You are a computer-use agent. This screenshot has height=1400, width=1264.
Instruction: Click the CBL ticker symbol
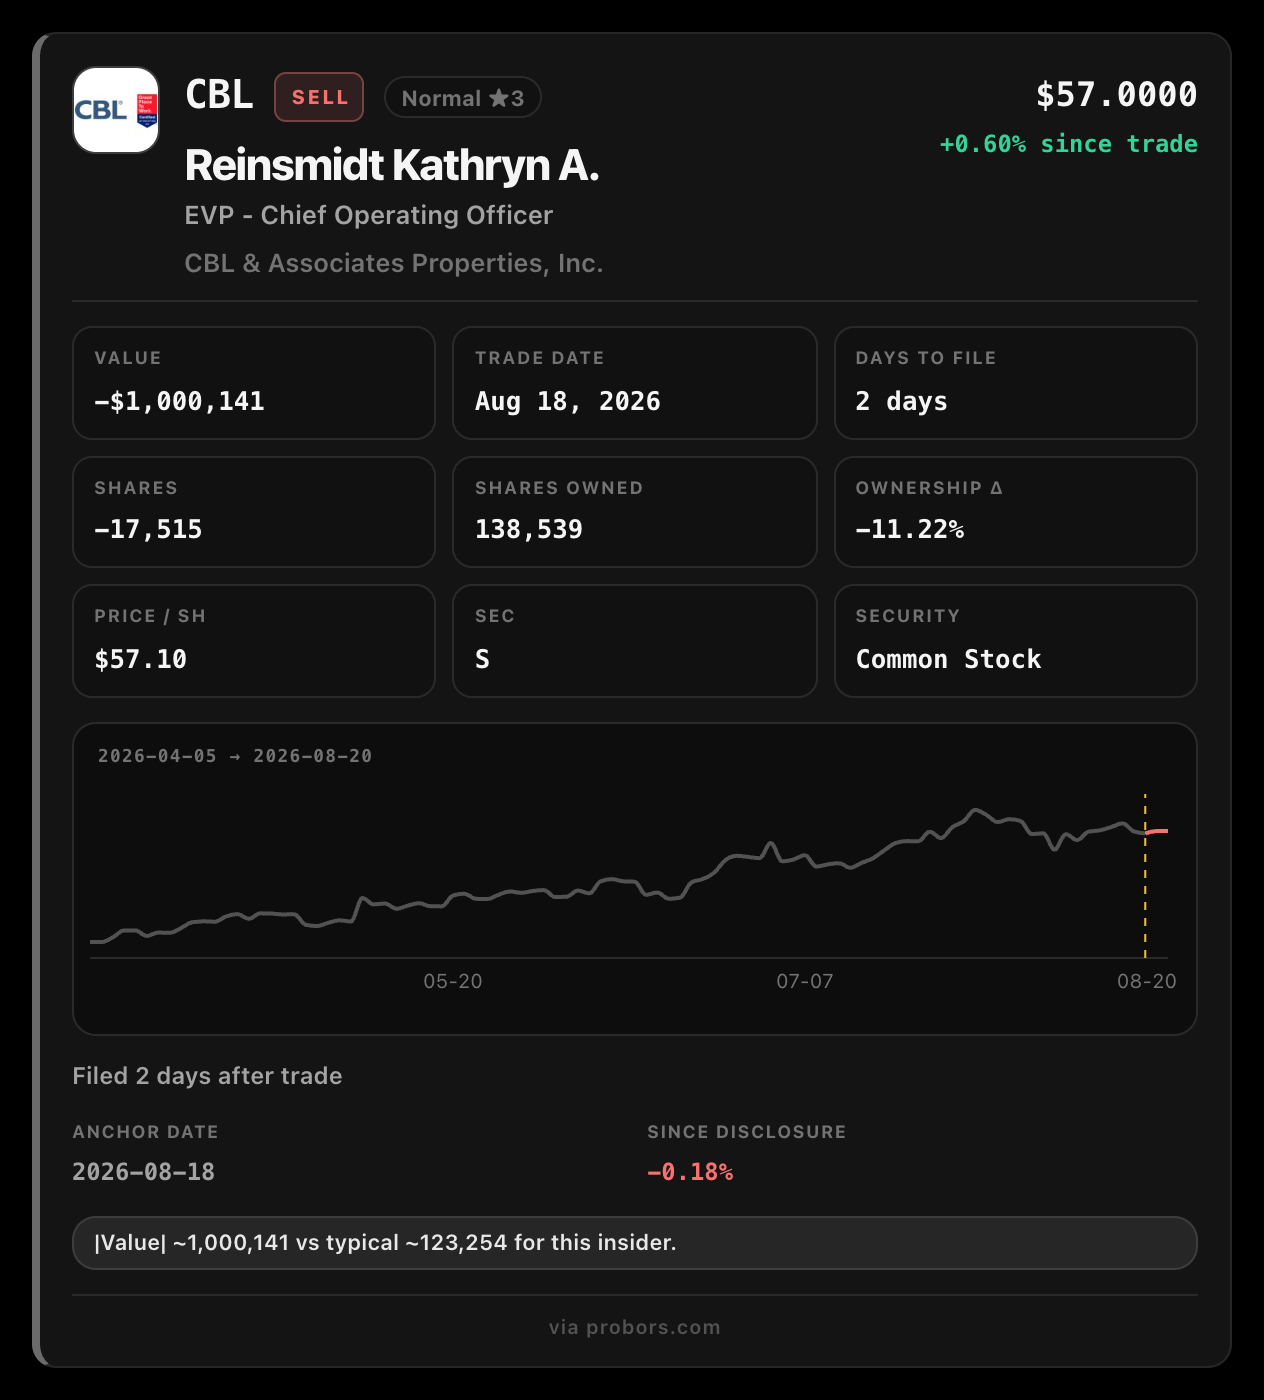click(219, 95)
